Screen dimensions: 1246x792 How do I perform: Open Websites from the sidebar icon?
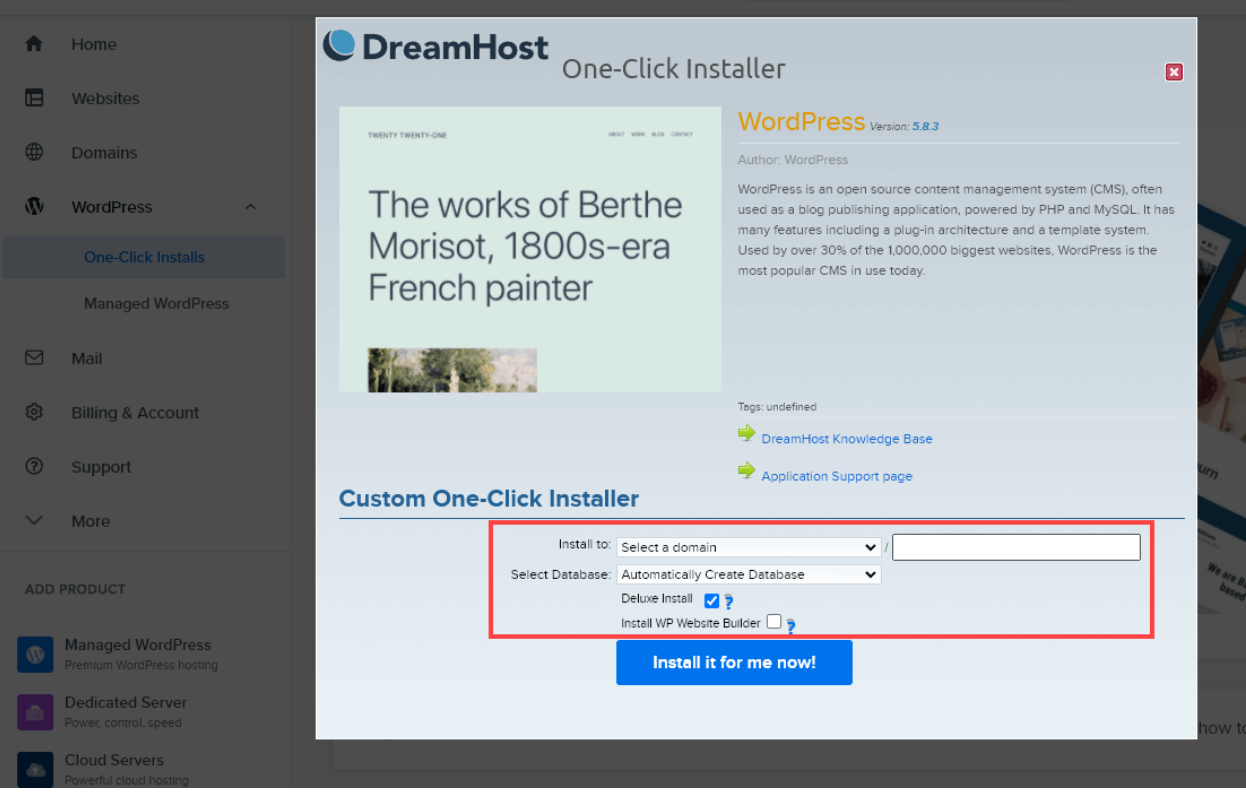(34, 98)
